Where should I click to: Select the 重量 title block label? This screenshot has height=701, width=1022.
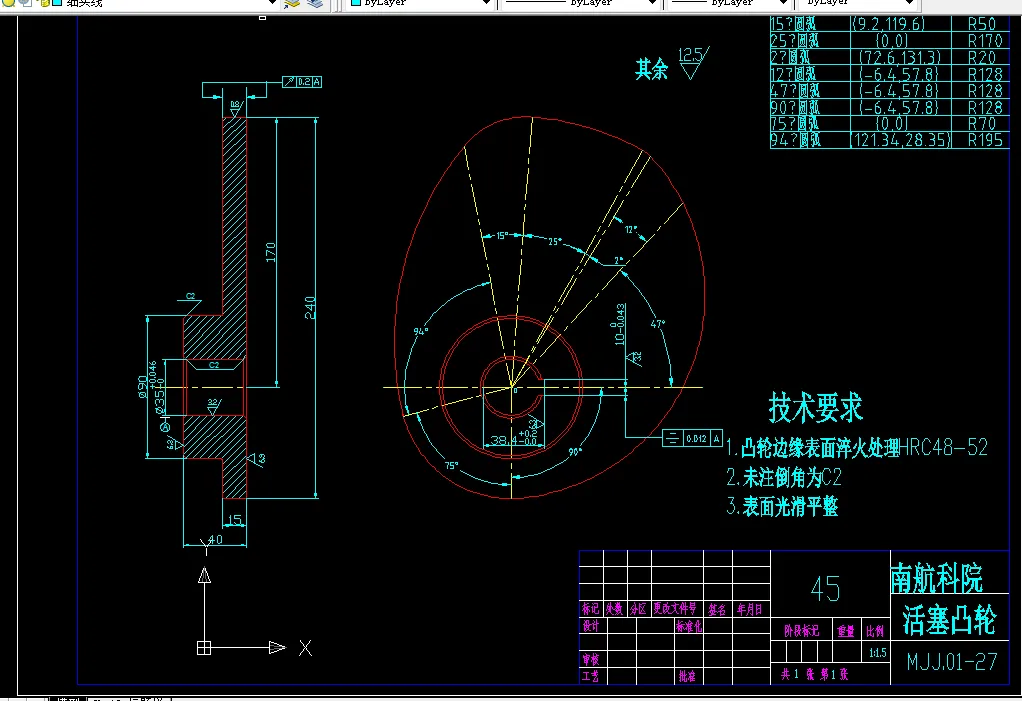click(846, 631)
